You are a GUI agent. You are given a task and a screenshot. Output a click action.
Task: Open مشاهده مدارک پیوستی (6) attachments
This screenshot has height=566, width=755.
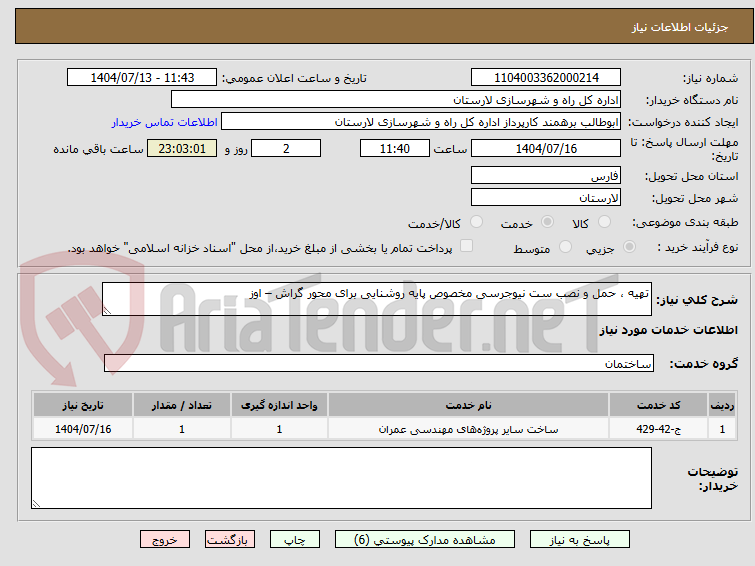click(425, 540)
